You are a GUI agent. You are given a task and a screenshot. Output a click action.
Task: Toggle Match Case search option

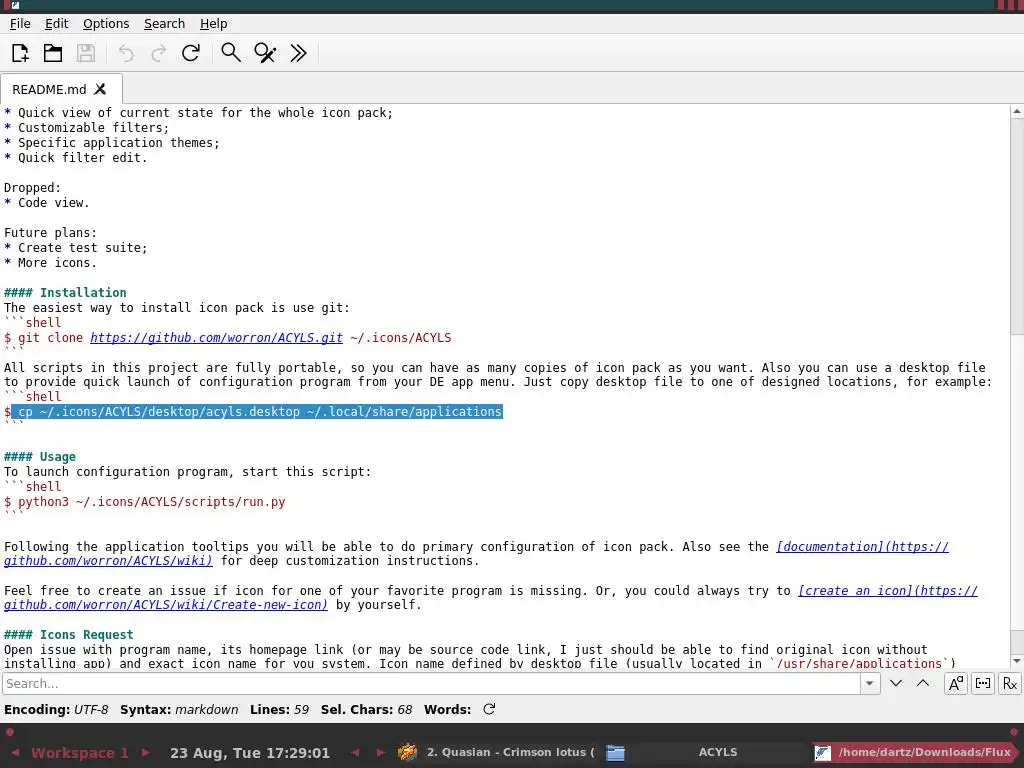pyautogui.click(x=956, y=683)
